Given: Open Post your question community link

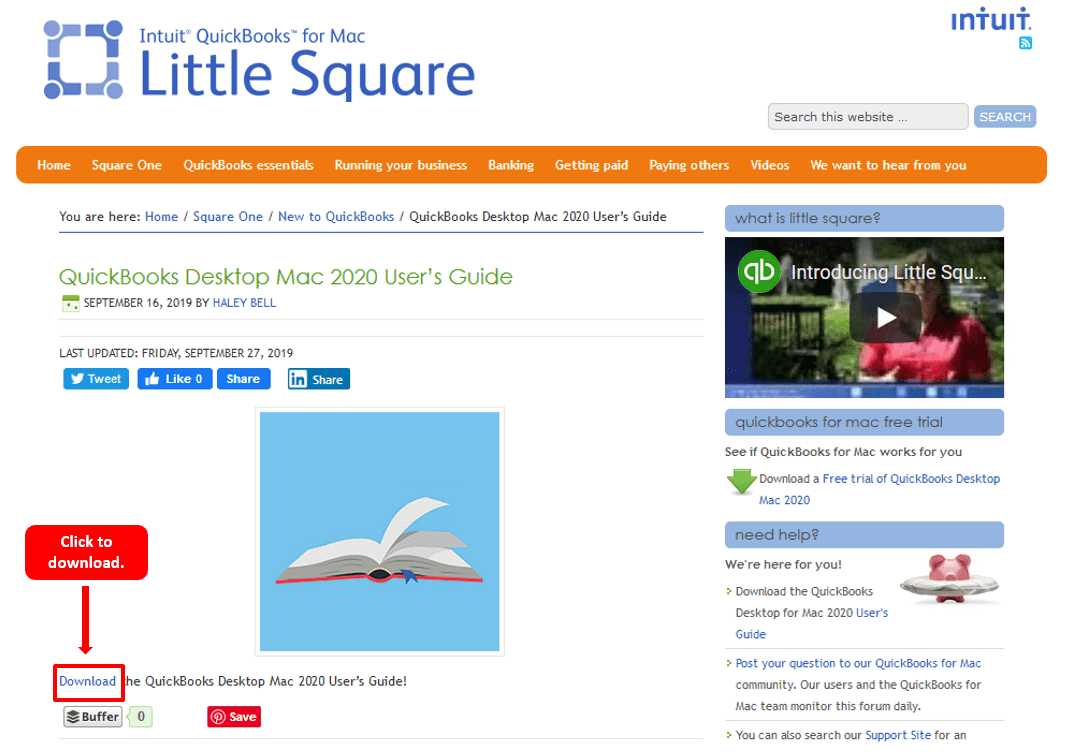Looking at the screenshot, I should (x=858, y=663).
